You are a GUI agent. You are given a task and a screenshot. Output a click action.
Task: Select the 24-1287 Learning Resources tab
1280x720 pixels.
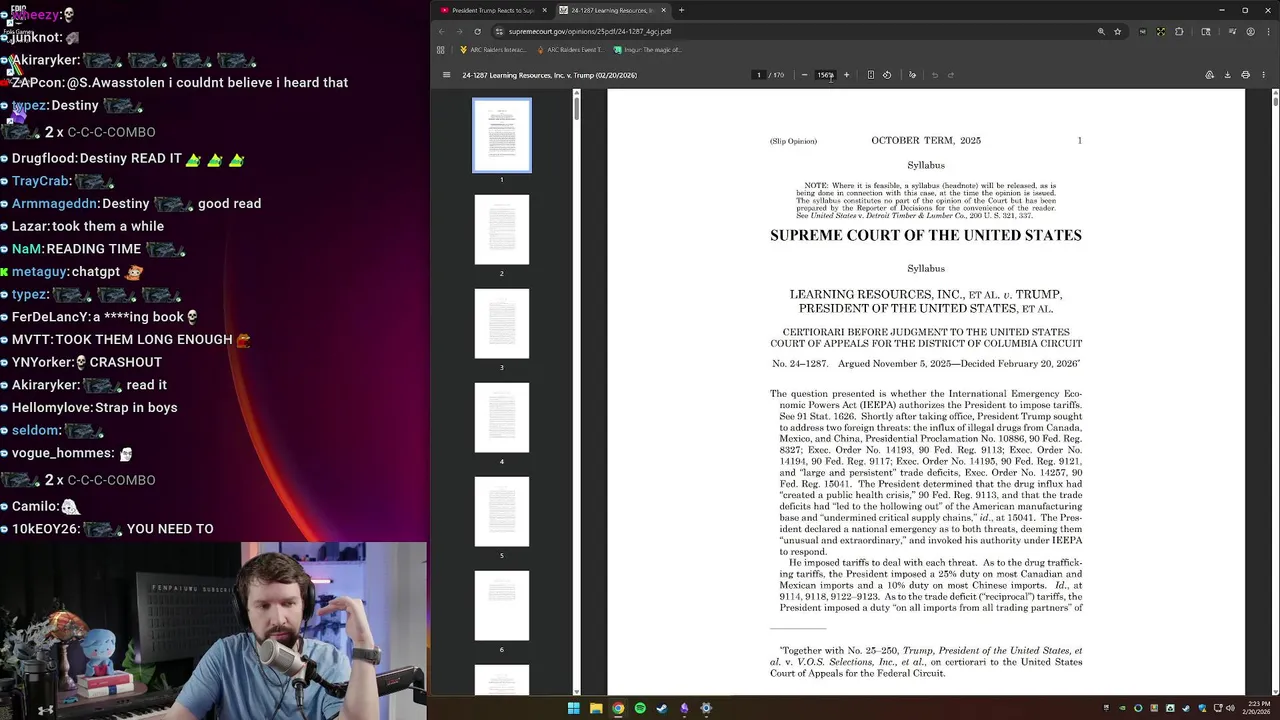pos(611,10)
